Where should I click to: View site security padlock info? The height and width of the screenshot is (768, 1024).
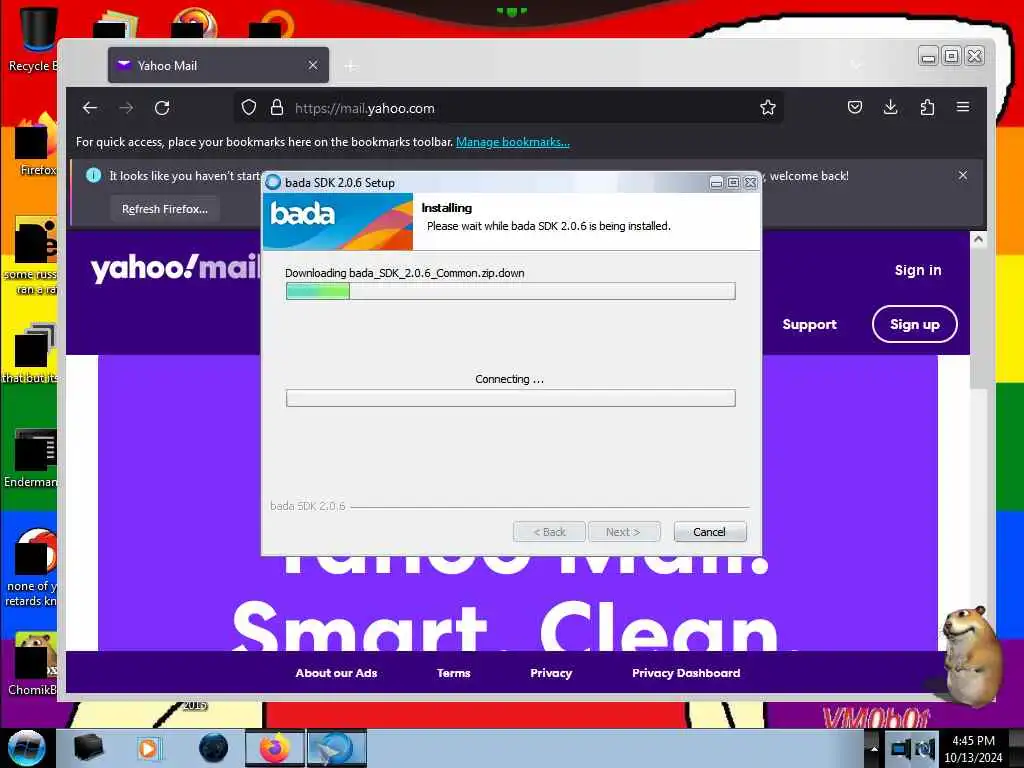[277, 107]
